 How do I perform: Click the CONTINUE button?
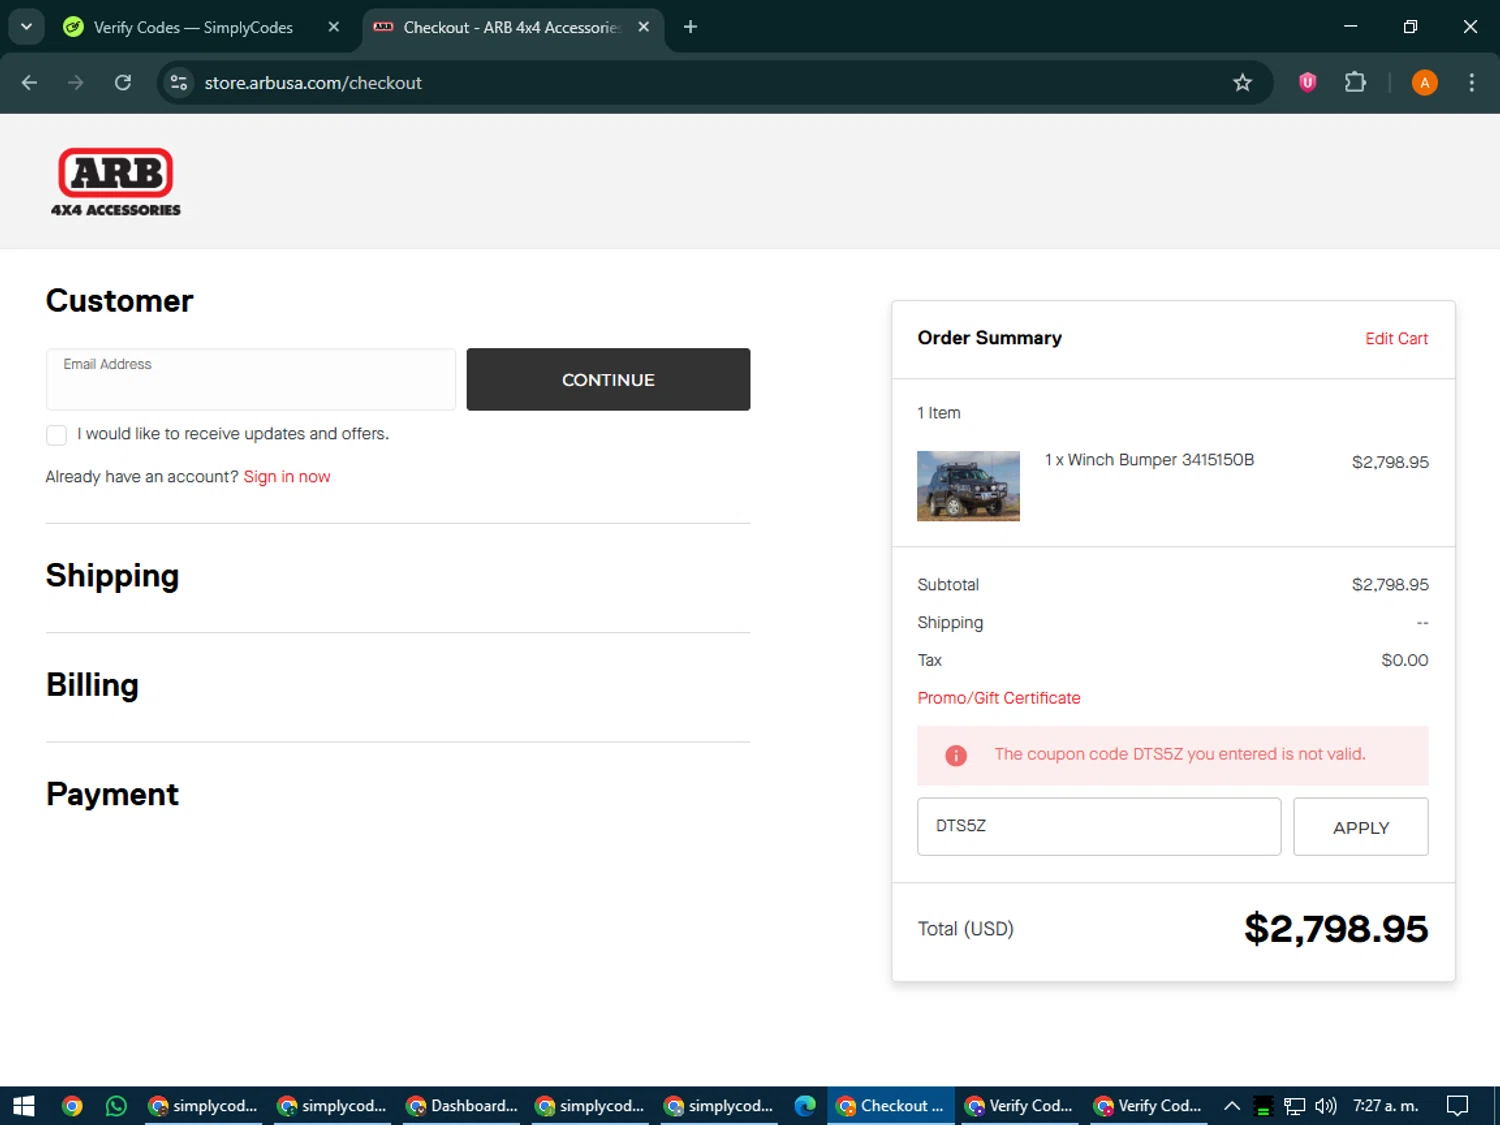[x=608, y=379]
